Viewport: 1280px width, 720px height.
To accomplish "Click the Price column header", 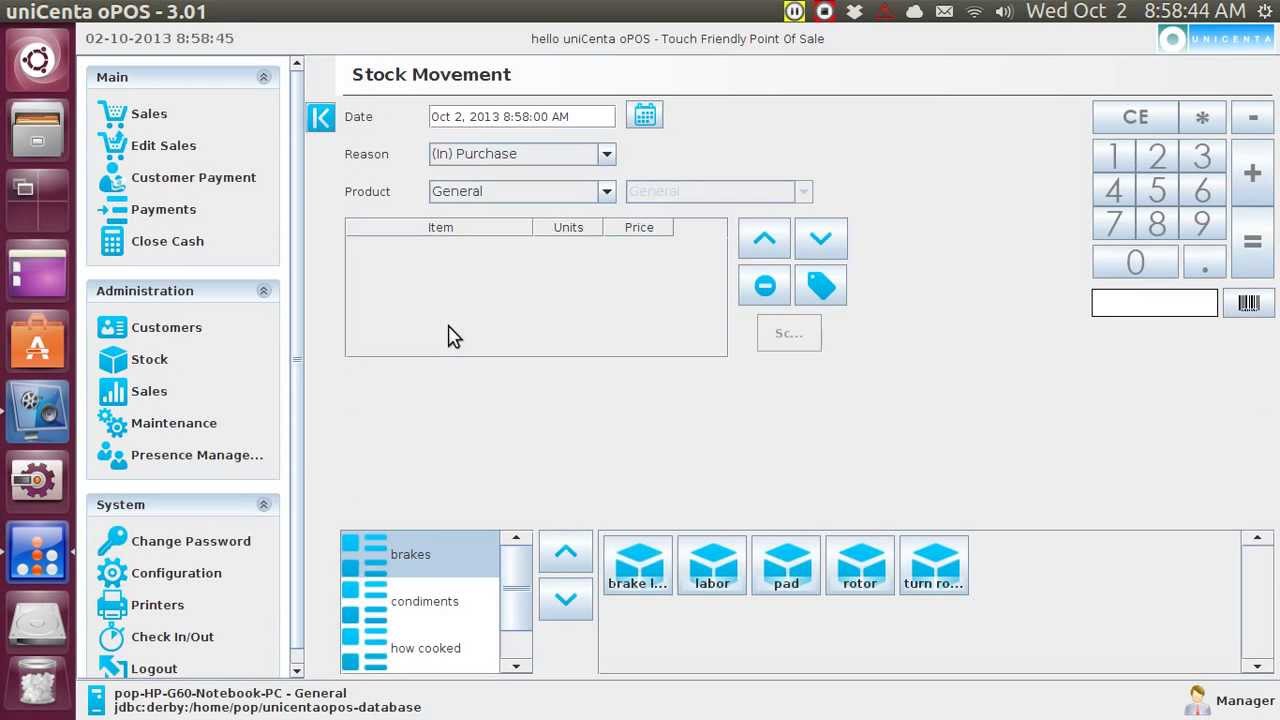I will tap(639, 228).
